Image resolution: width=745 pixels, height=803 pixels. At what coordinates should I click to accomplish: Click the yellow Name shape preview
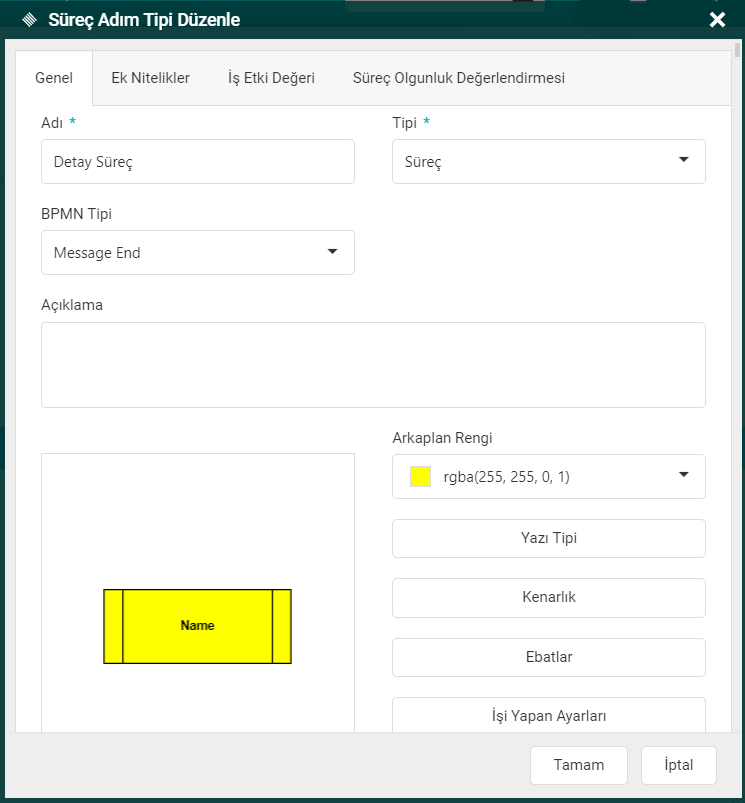[197, 626]
